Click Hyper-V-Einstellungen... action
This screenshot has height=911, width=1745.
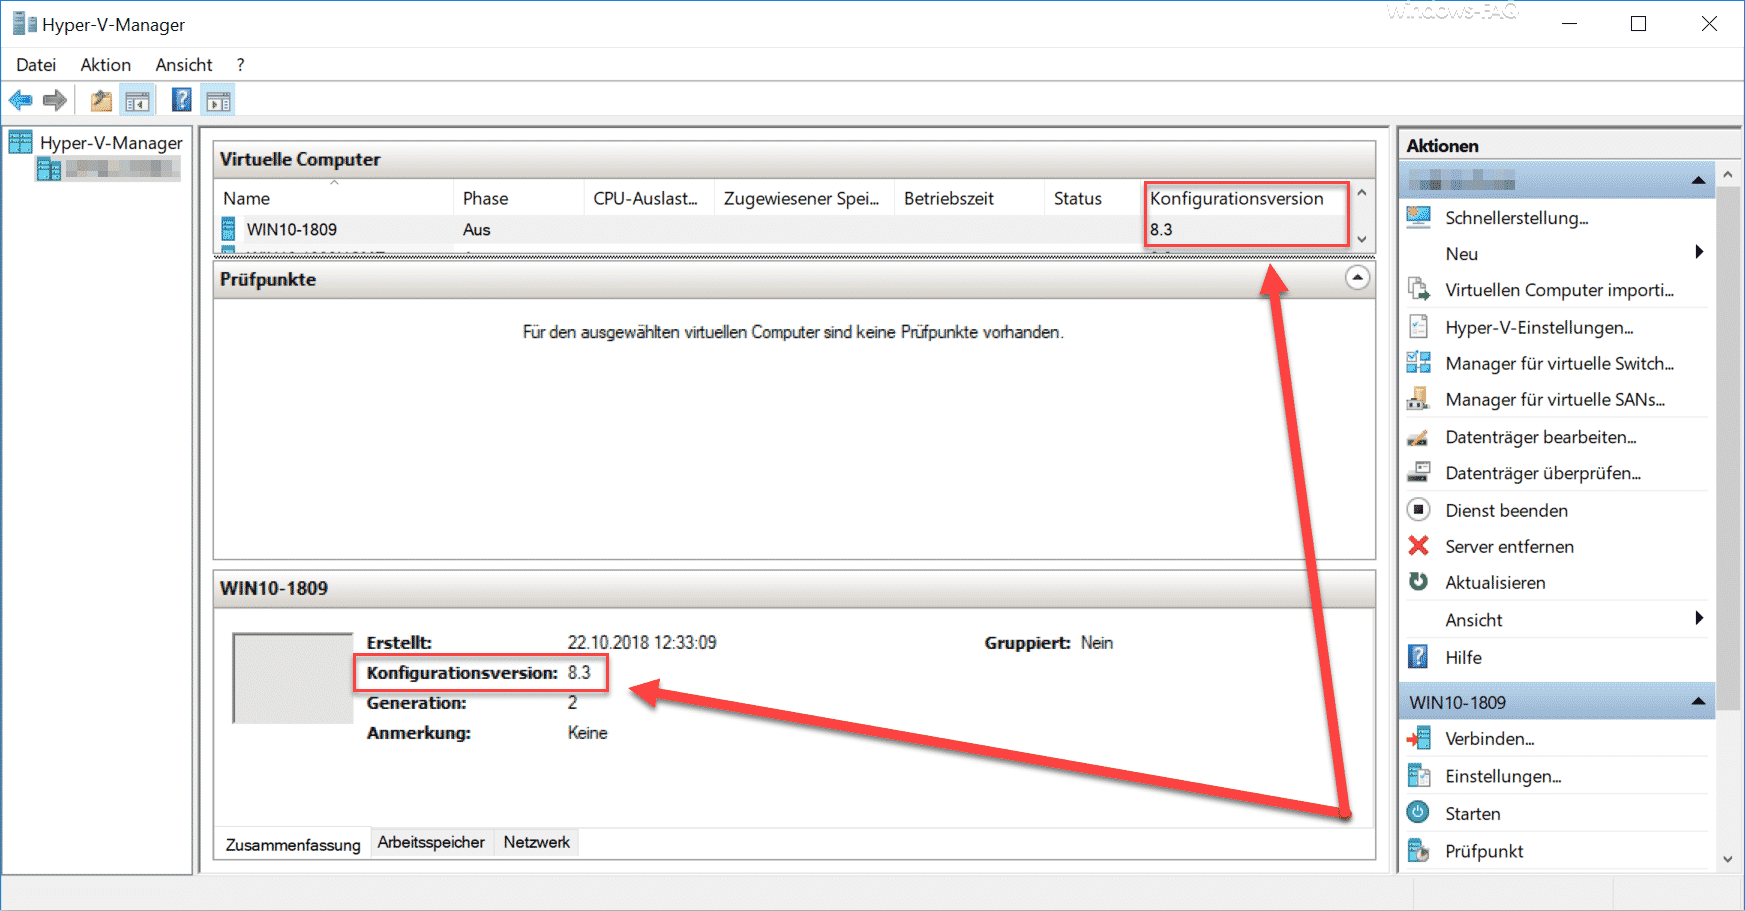click(1539, 327)
